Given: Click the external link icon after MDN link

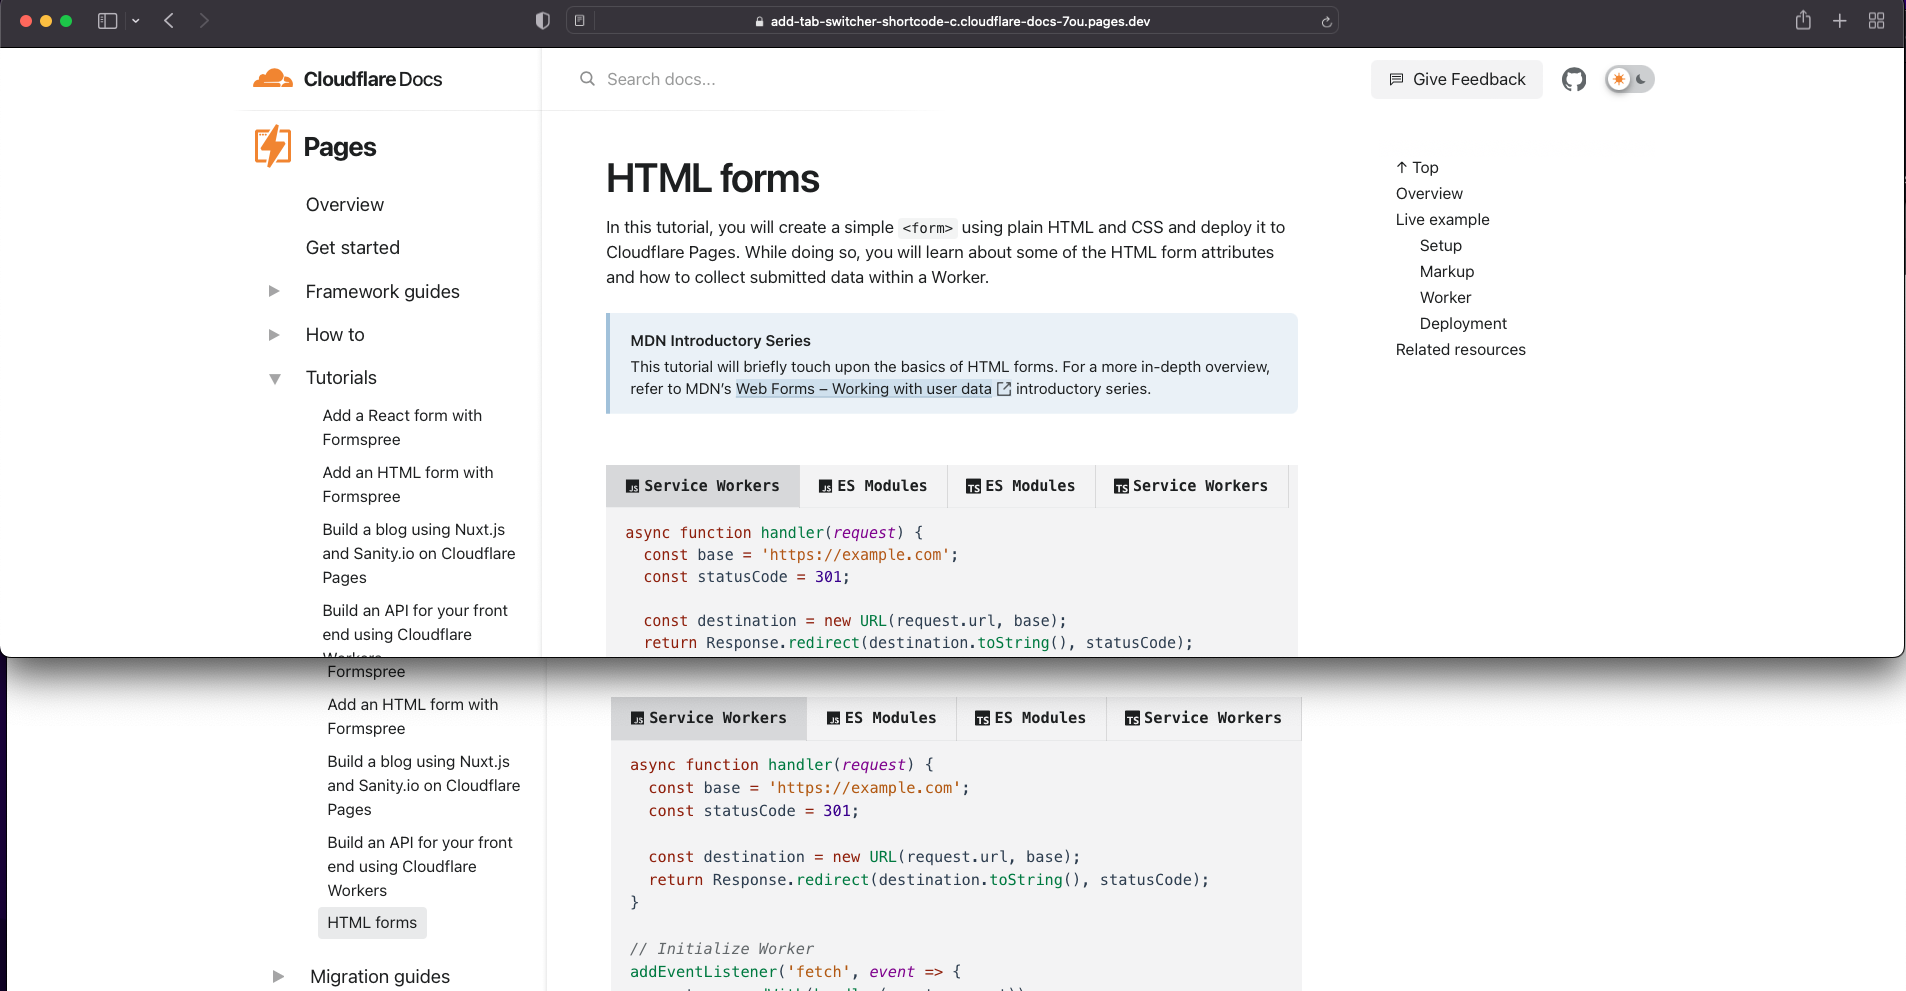Looking at the screenshot, I should [1004, 389].
